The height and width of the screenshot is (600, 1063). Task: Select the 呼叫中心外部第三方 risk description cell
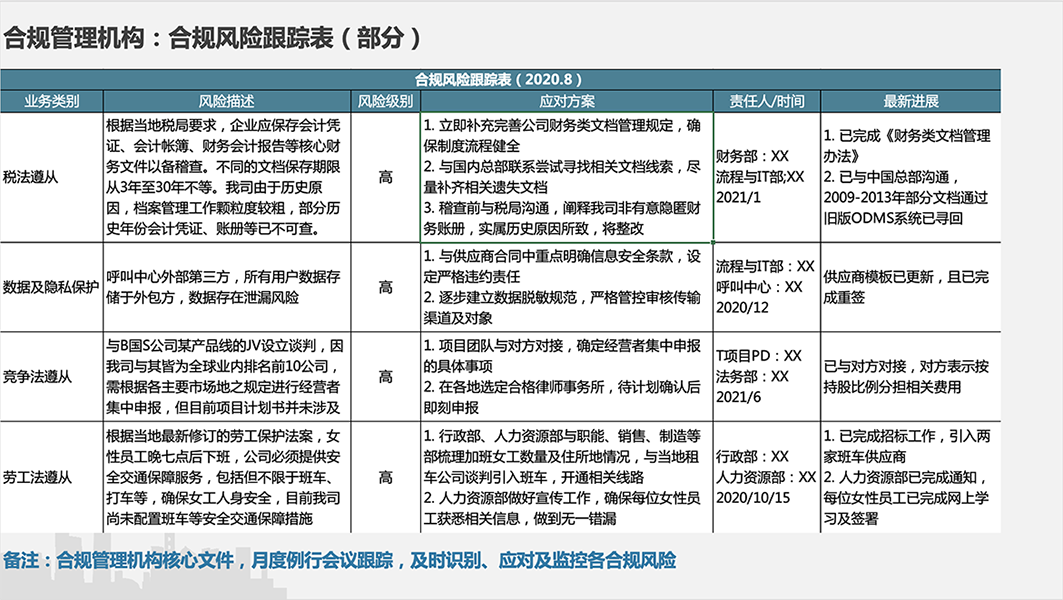226,287
